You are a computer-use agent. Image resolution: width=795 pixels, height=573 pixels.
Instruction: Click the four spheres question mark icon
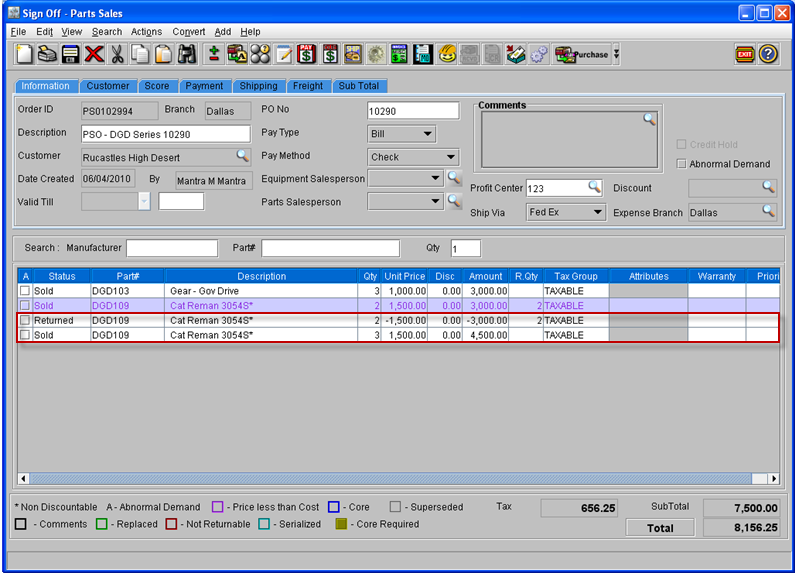[x=260, y=54]
